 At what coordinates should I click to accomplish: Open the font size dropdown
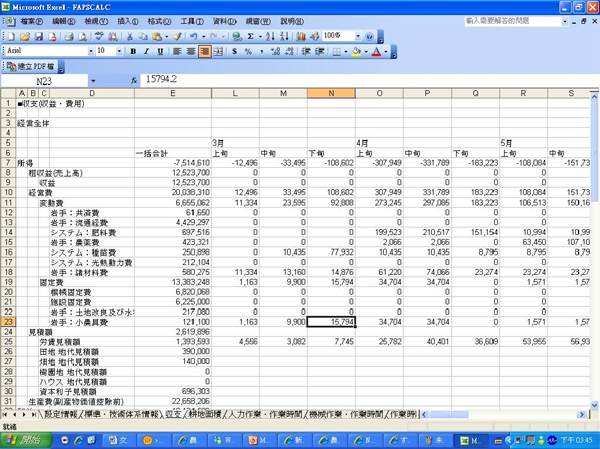[120, 51]
